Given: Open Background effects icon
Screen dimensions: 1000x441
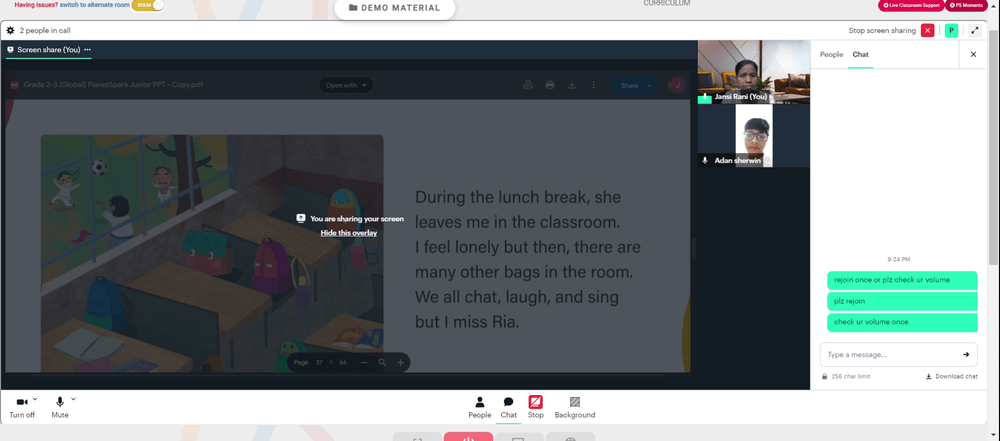Looking at the screenshot, I should pos(575,402).
